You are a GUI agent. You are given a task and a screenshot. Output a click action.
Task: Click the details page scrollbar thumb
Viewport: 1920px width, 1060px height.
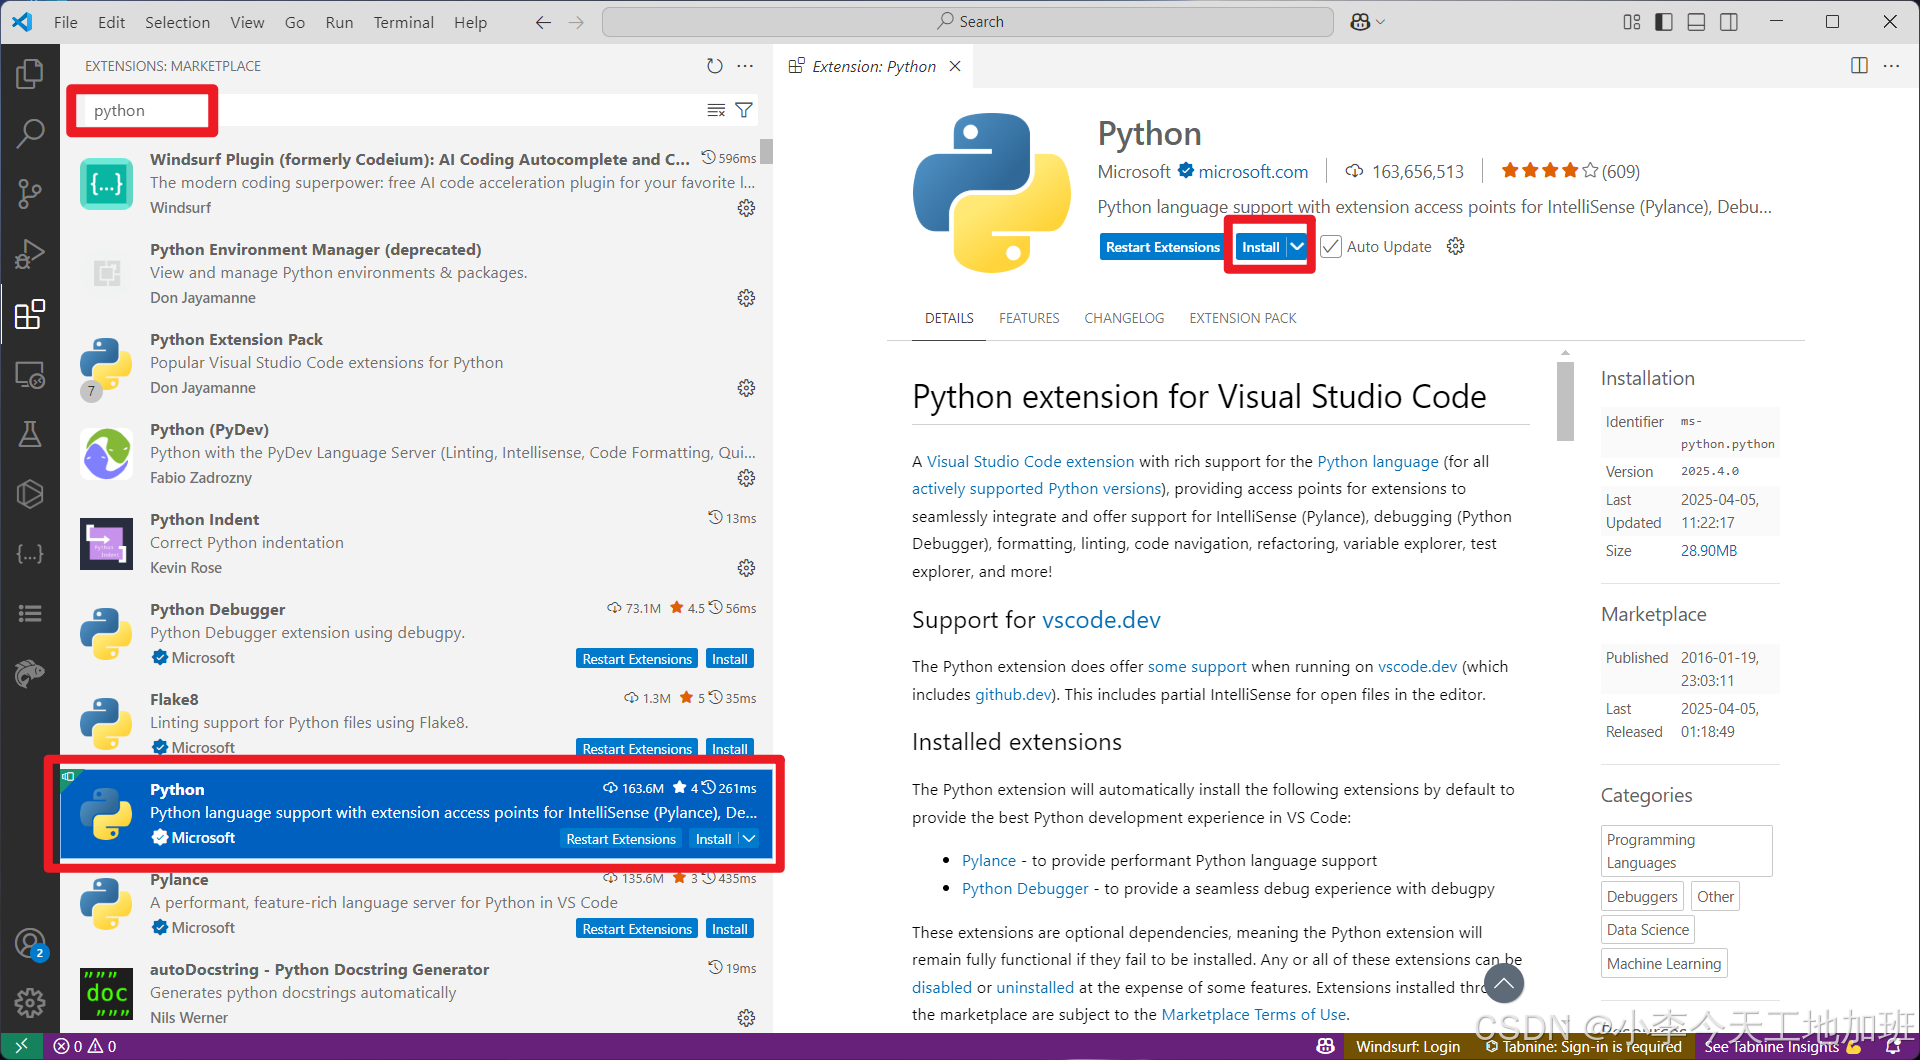point(1565,401)
